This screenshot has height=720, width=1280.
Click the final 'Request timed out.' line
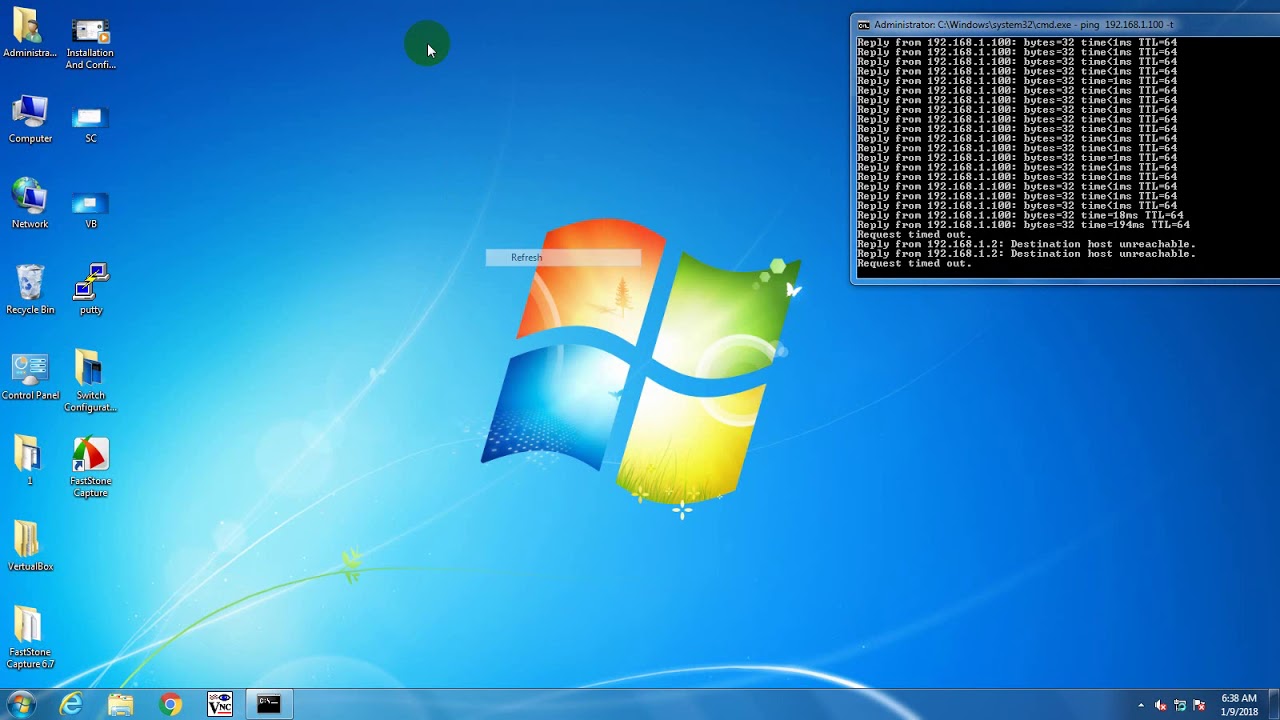[914, 264]
